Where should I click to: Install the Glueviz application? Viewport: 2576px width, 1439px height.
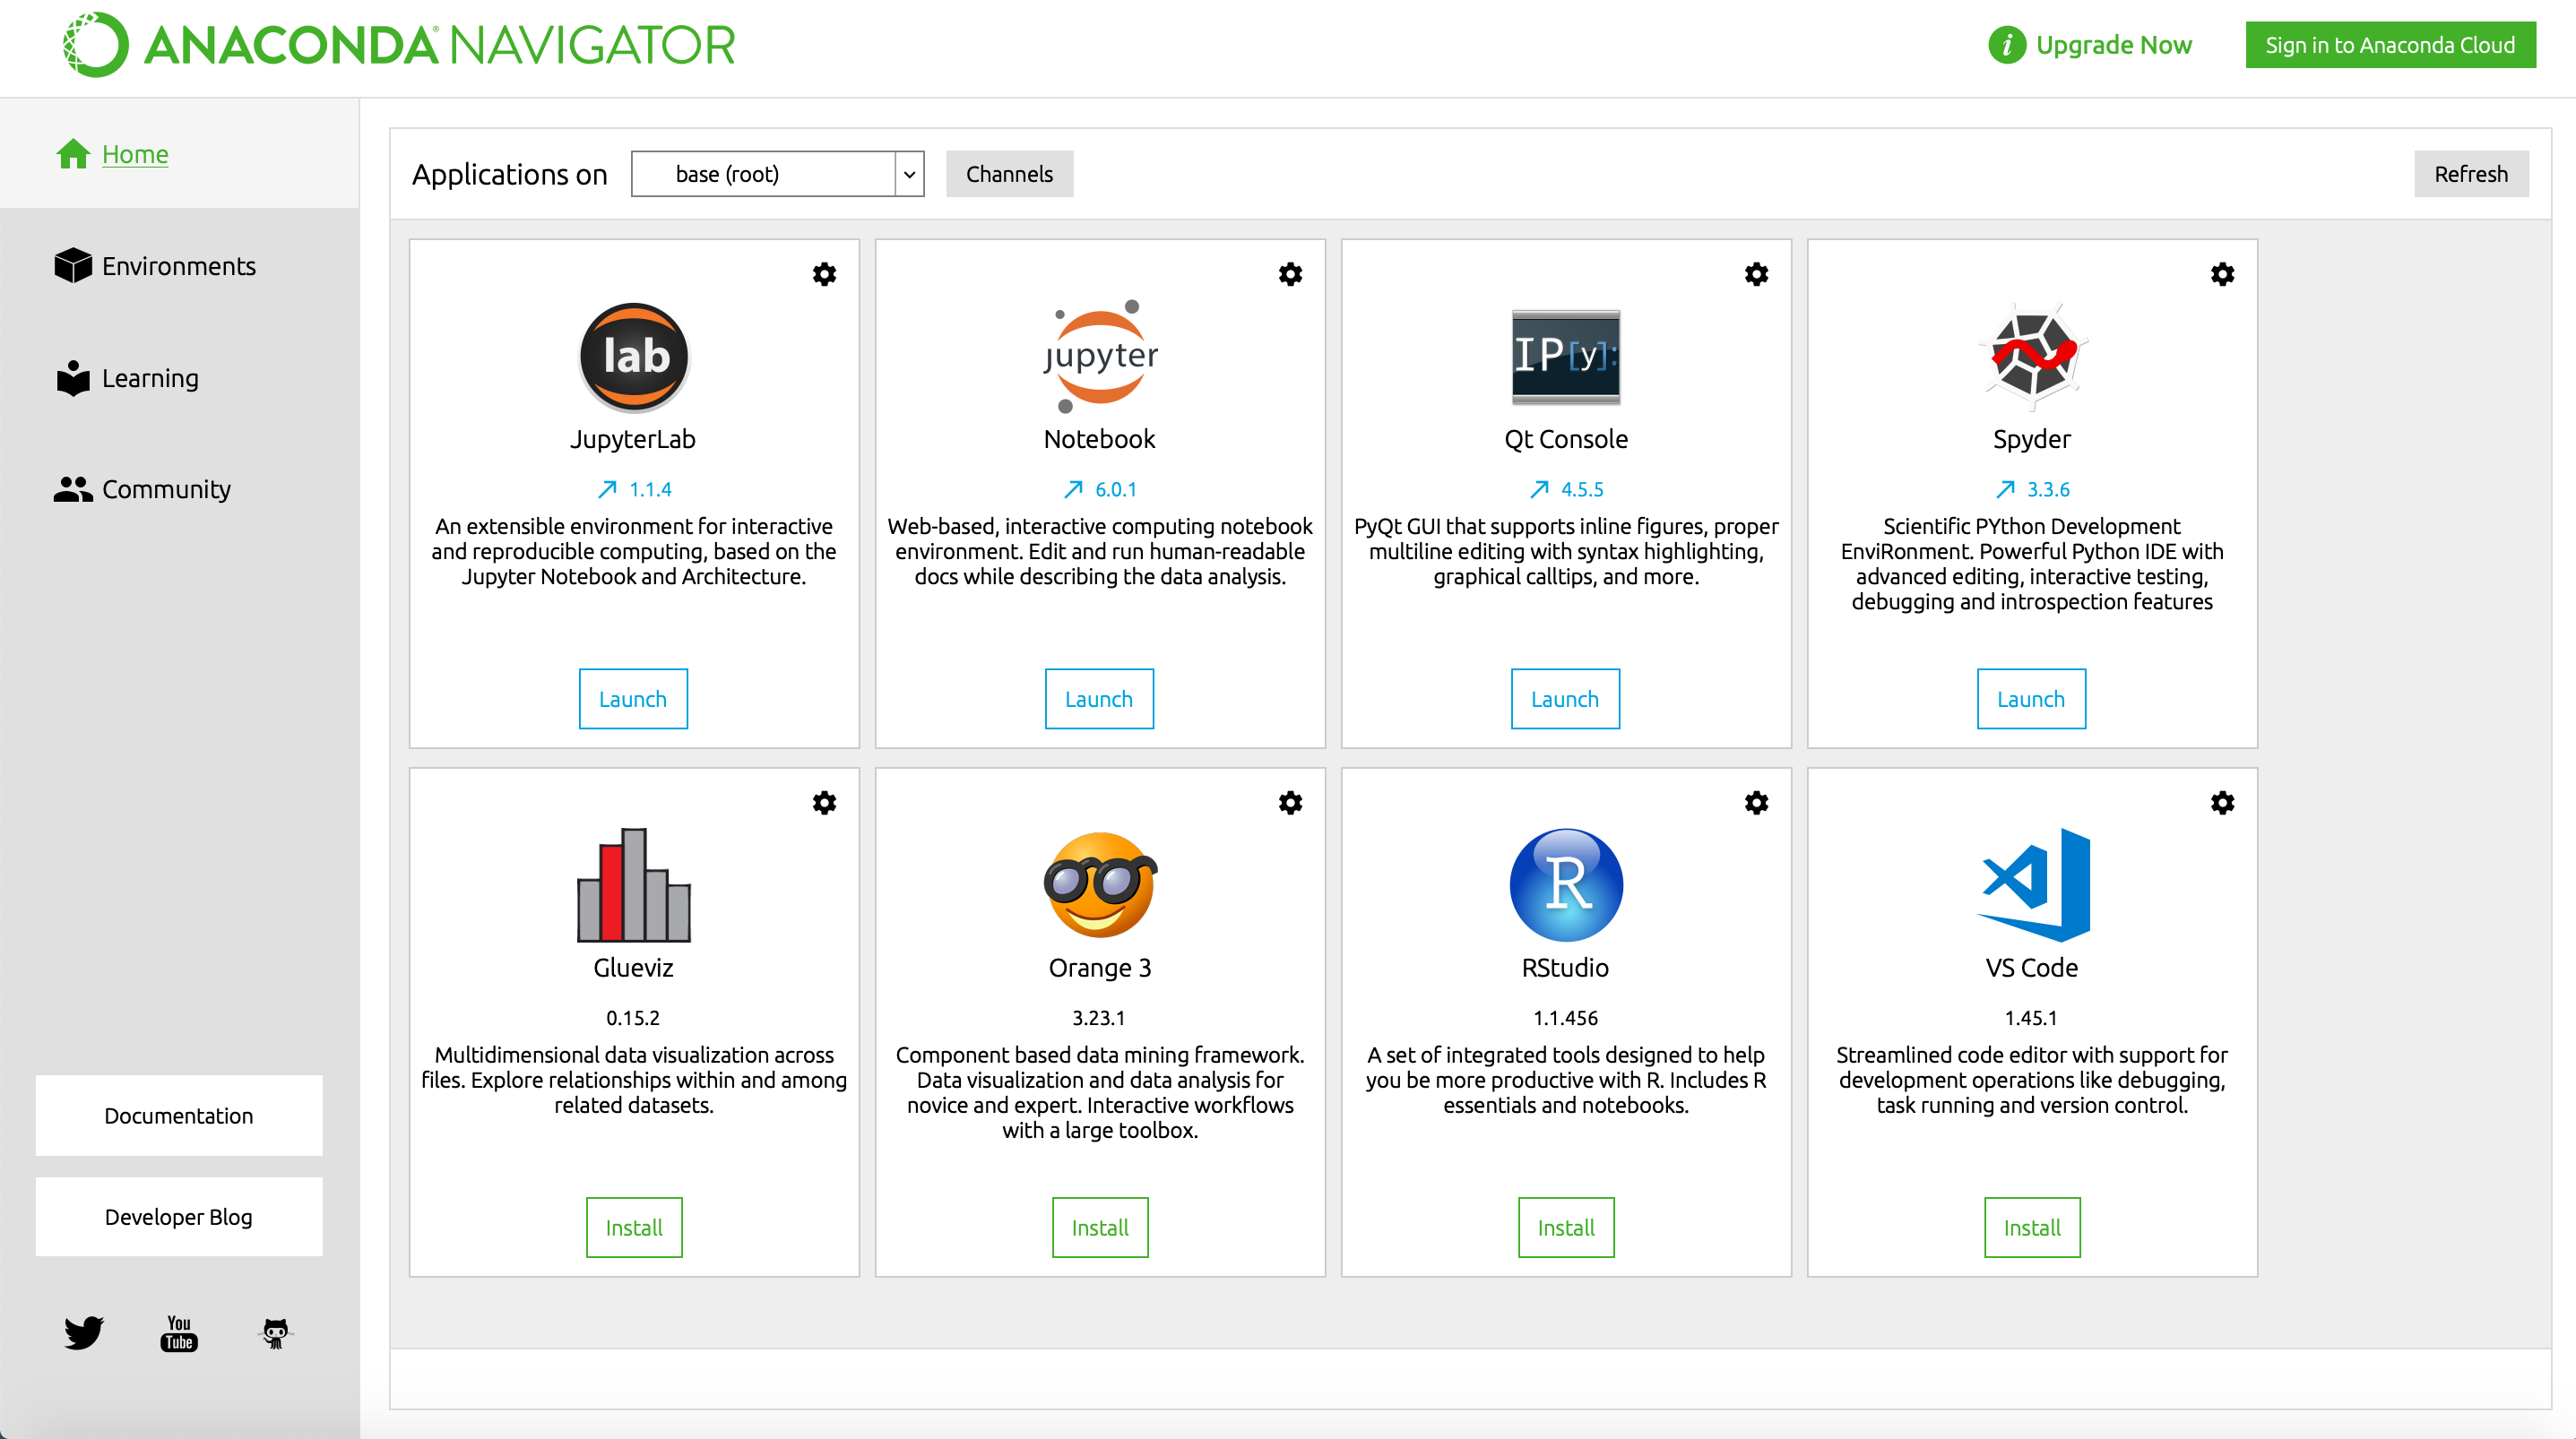(633, 1227)
